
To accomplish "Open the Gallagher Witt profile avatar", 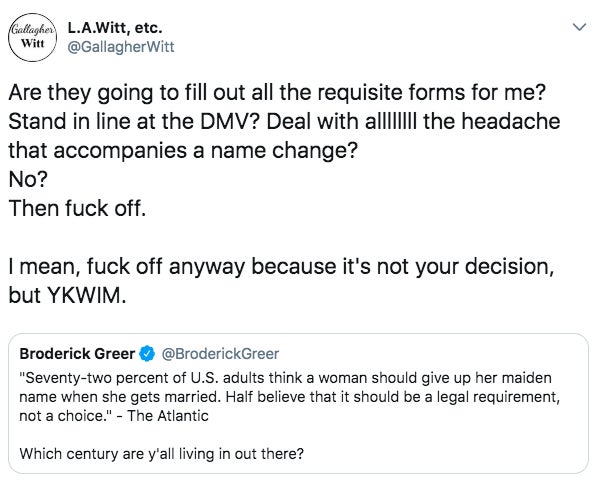I will (33, 37).
